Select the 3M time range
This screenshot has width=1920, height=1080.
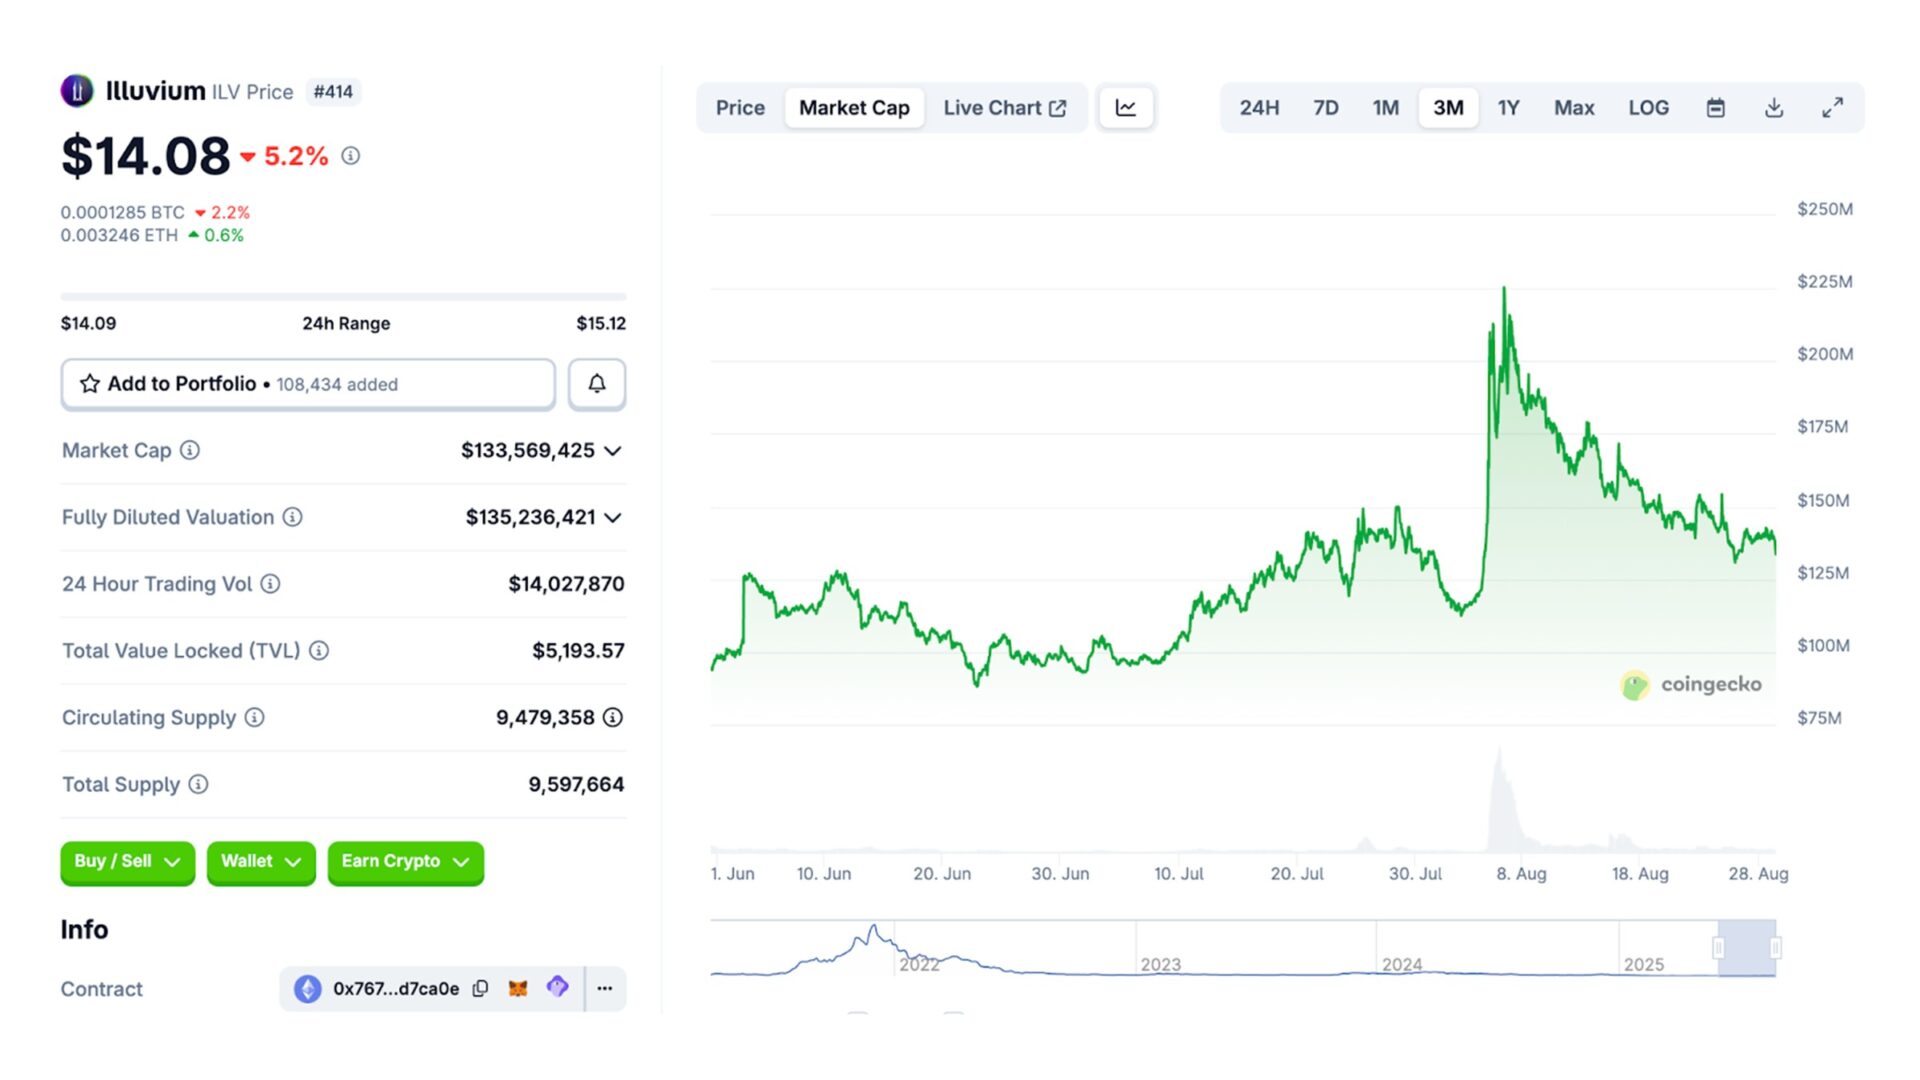[1448, 108]
